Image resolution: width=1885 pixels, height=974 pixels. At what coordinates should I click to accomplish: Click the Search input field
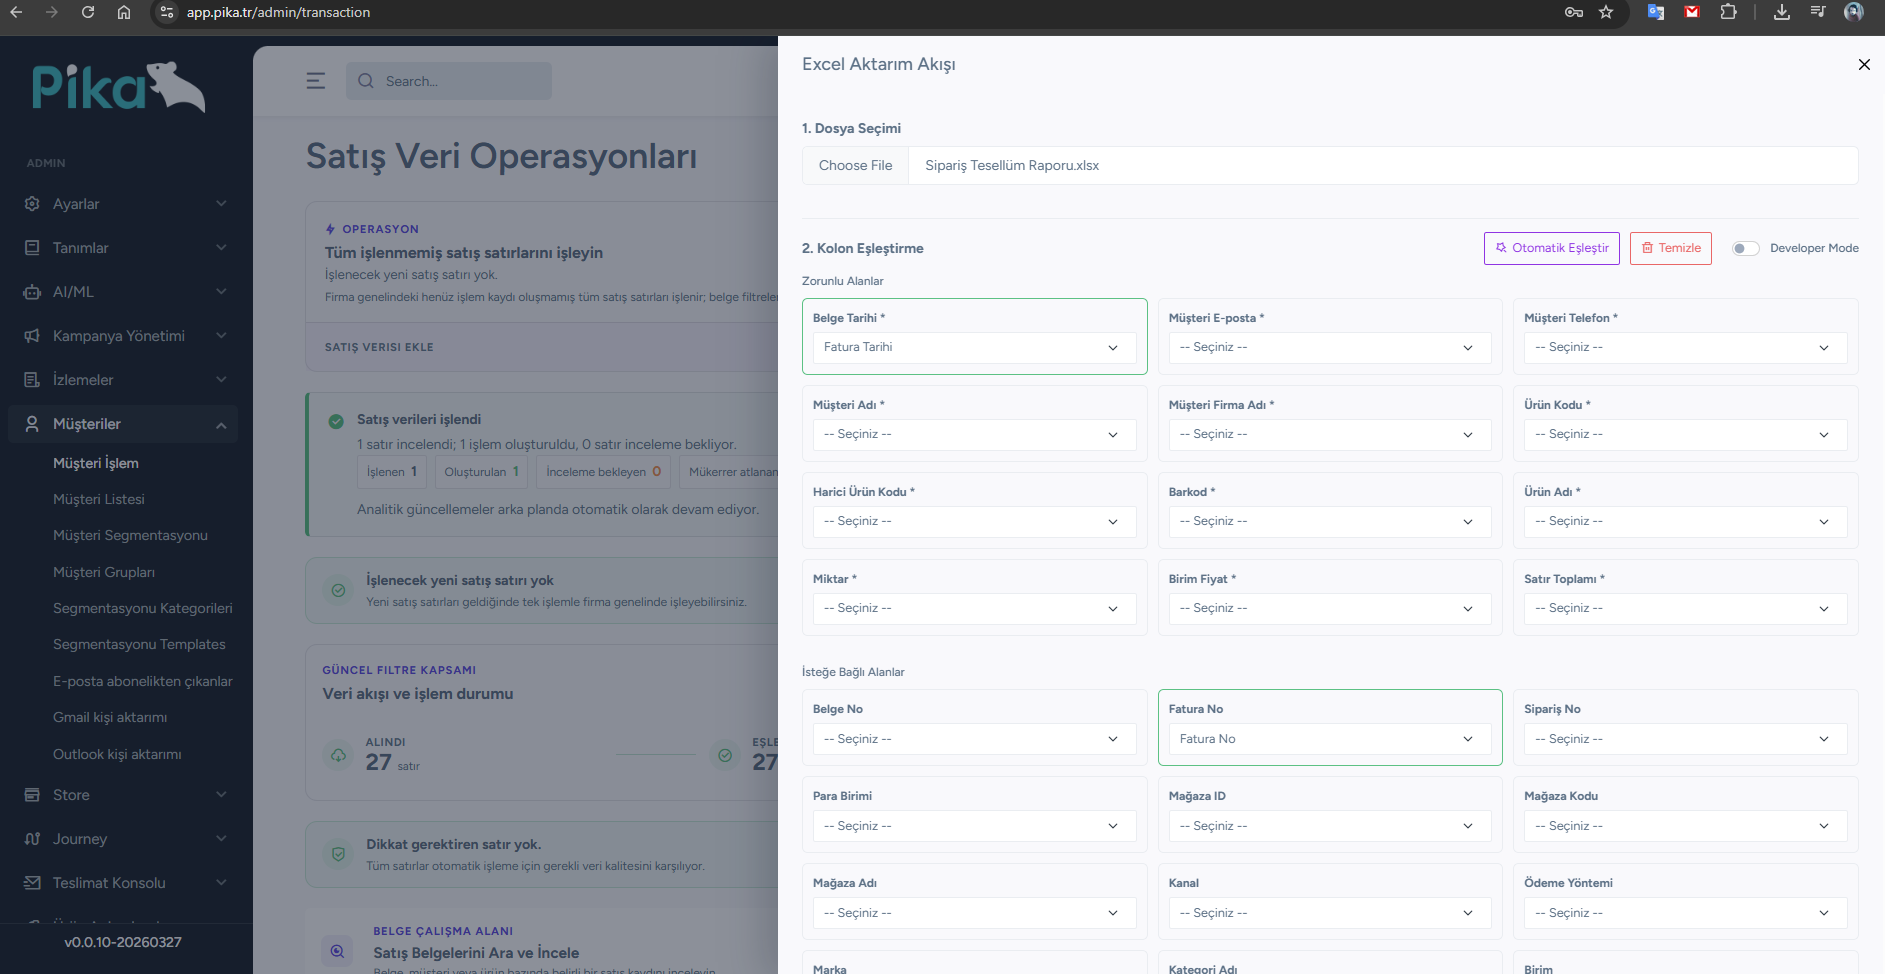(449, 81)
